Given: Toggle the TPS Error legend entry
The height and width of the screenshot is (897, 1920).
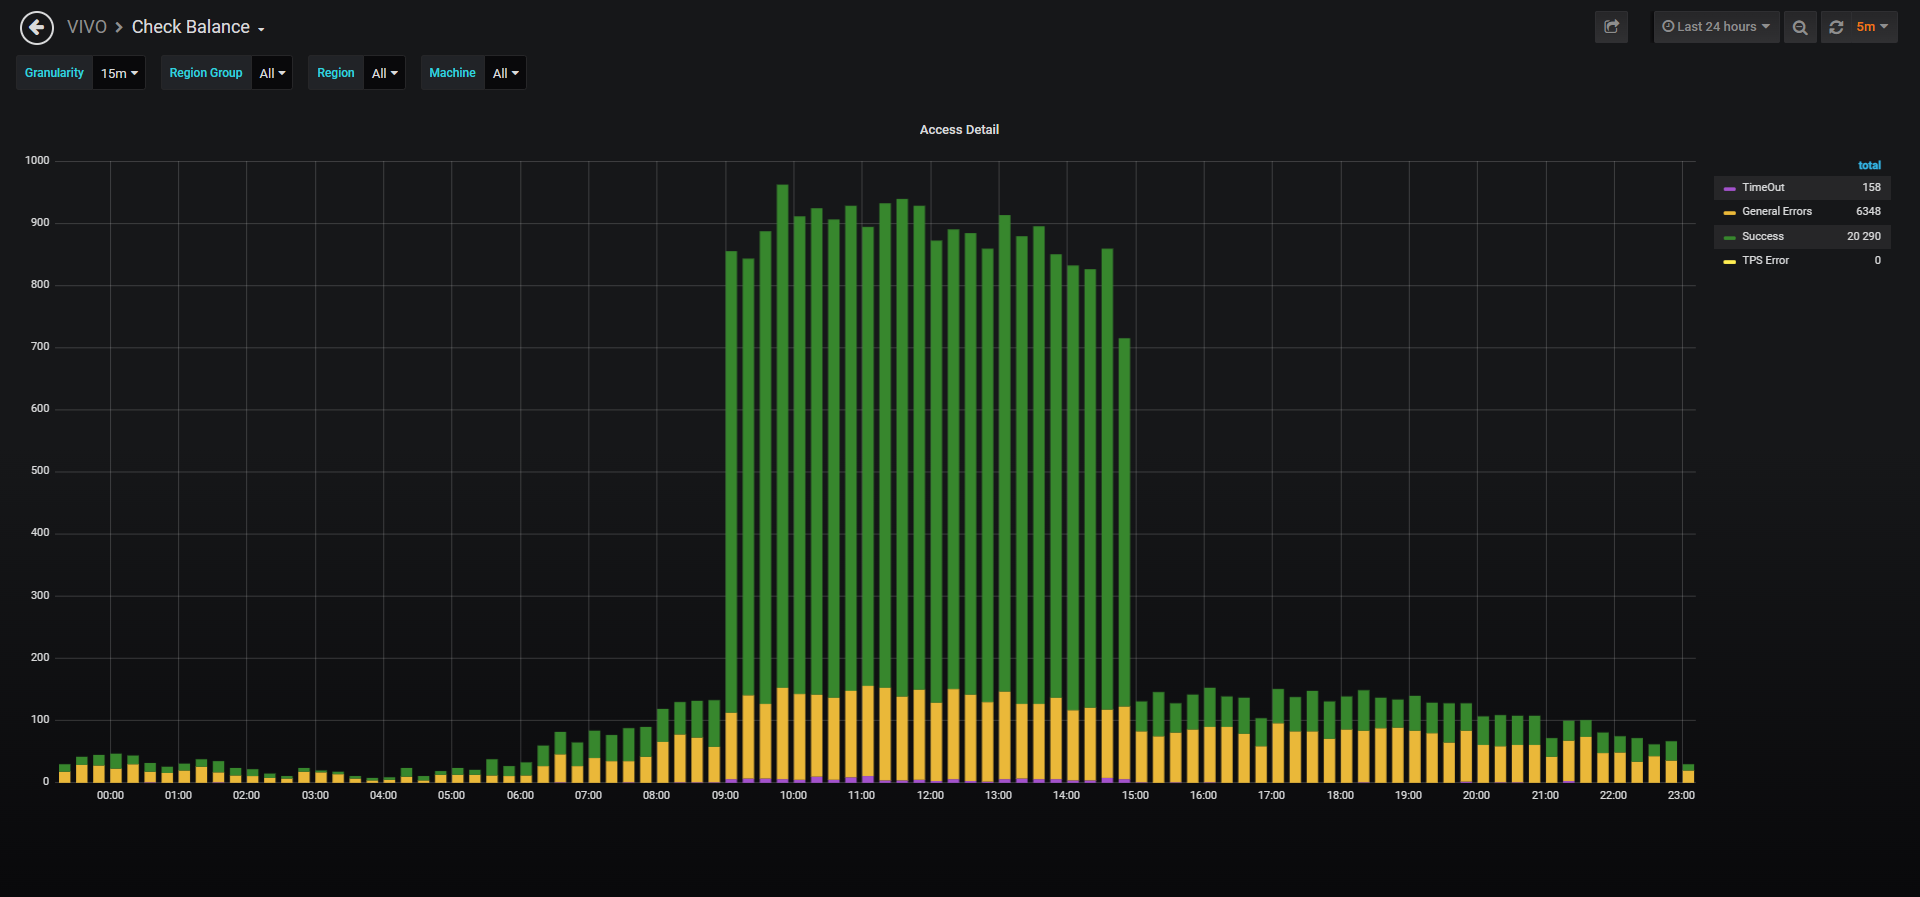Looking at the screenshot, I should click(x=1766, y=260).
